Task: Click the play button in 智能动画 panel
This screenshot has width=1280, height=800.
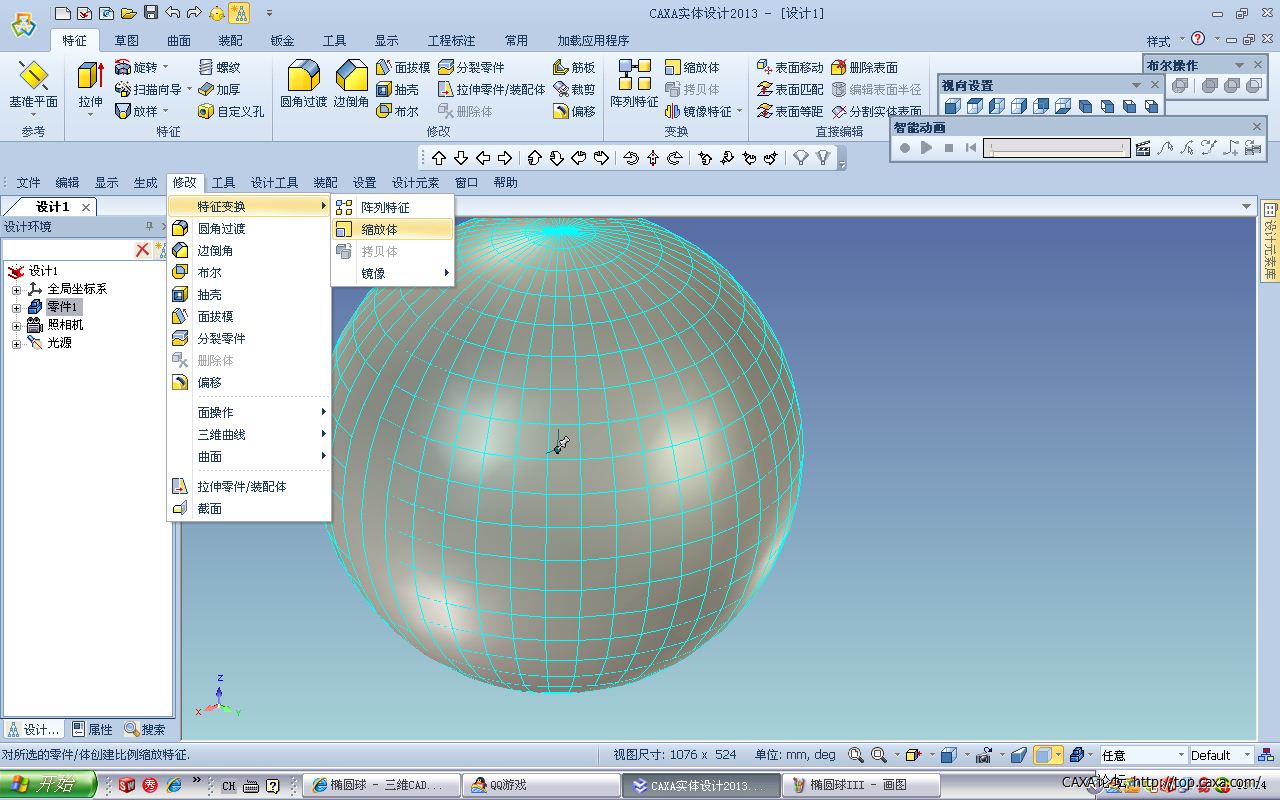Action: (x=927, y=148)
